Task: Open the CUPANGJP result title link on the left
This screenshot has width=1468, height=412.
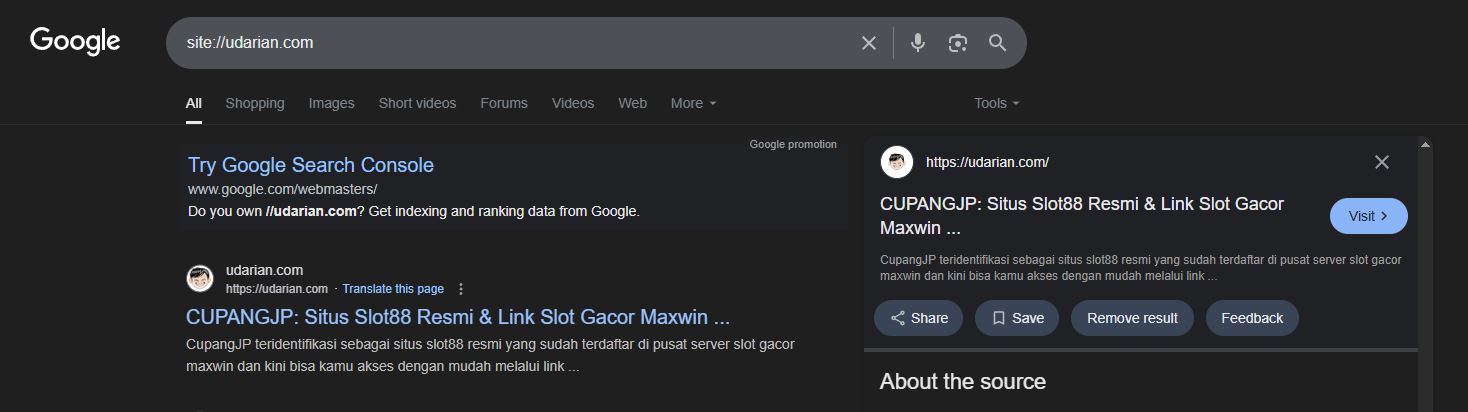Action: point(458,318)
